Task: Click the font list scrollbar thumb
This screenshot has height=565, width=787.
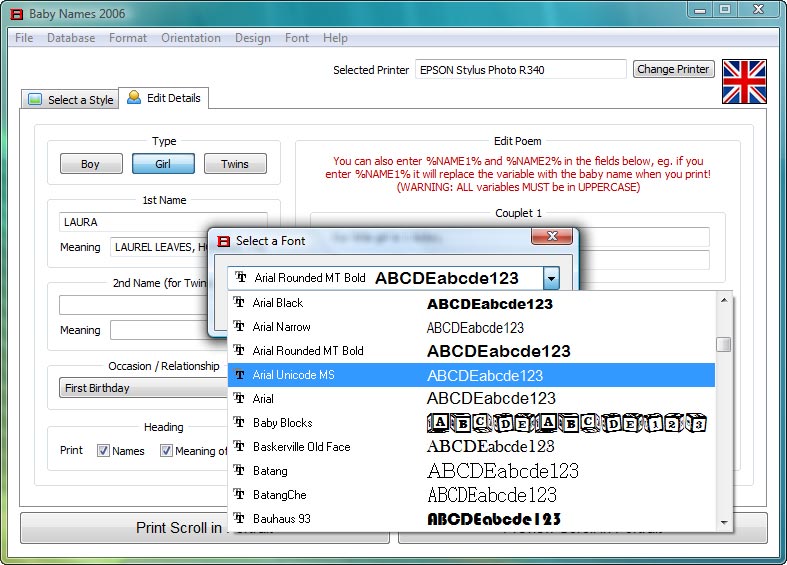Action: pyautogui.click(x=723, y=344)
